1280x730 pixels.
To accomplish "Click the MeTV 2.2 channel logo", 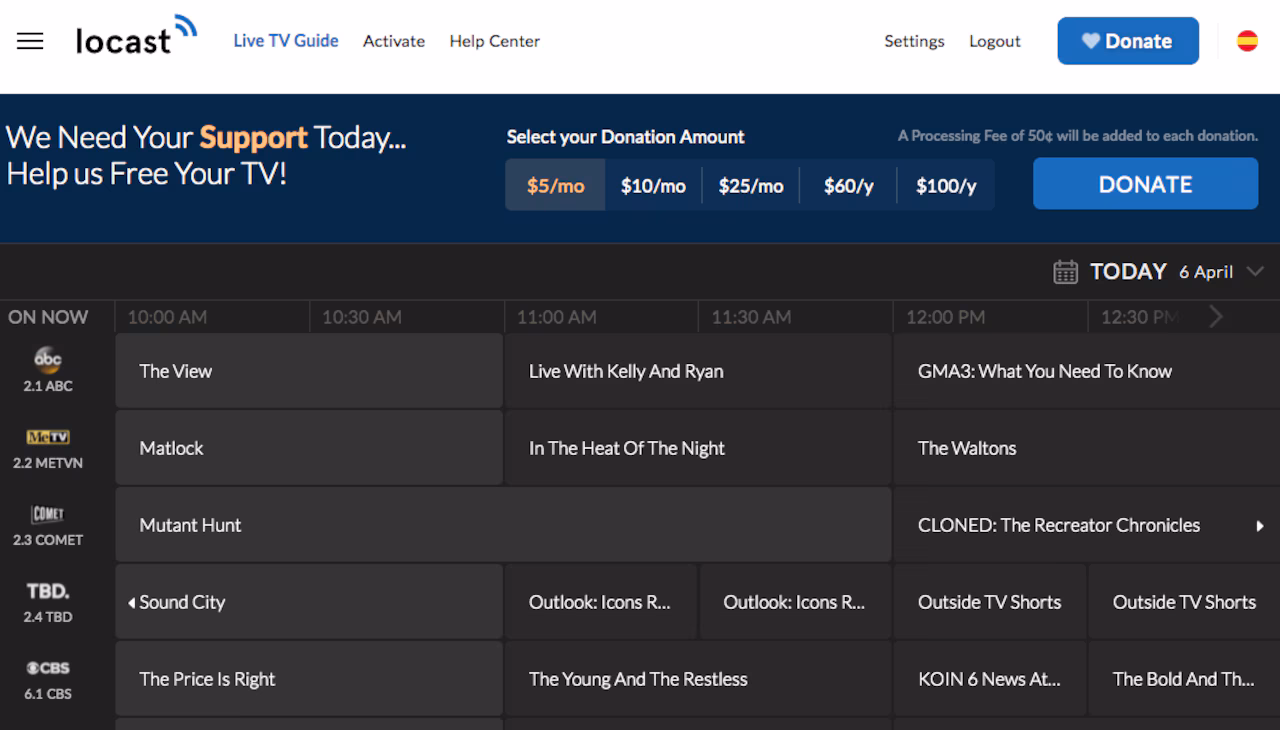I will click(46, 437).
